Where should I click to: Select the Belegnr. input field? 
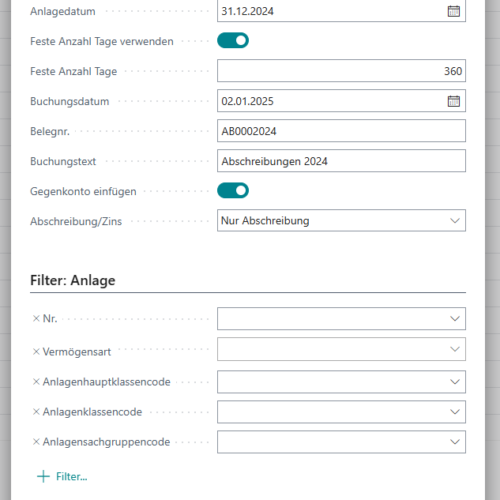(341, 131)
